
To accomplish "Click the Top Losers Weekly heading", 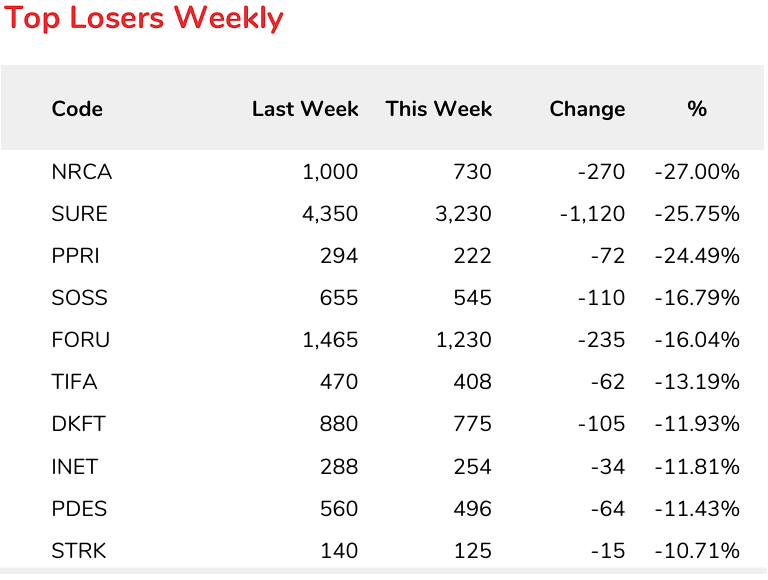I will tap(144, 18).
